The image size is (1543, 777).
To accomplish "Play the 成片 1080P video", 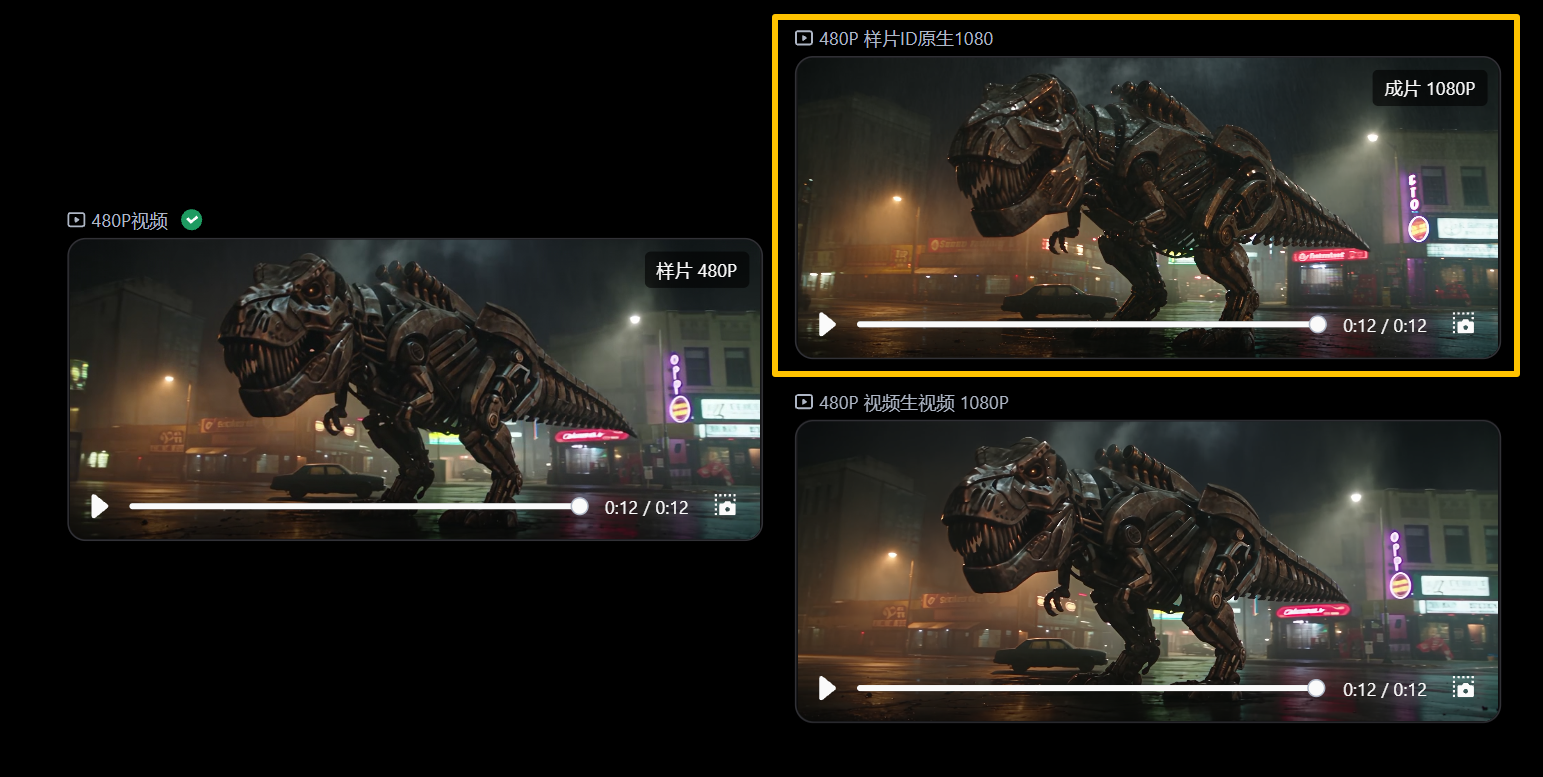I will tap(827, 325).
